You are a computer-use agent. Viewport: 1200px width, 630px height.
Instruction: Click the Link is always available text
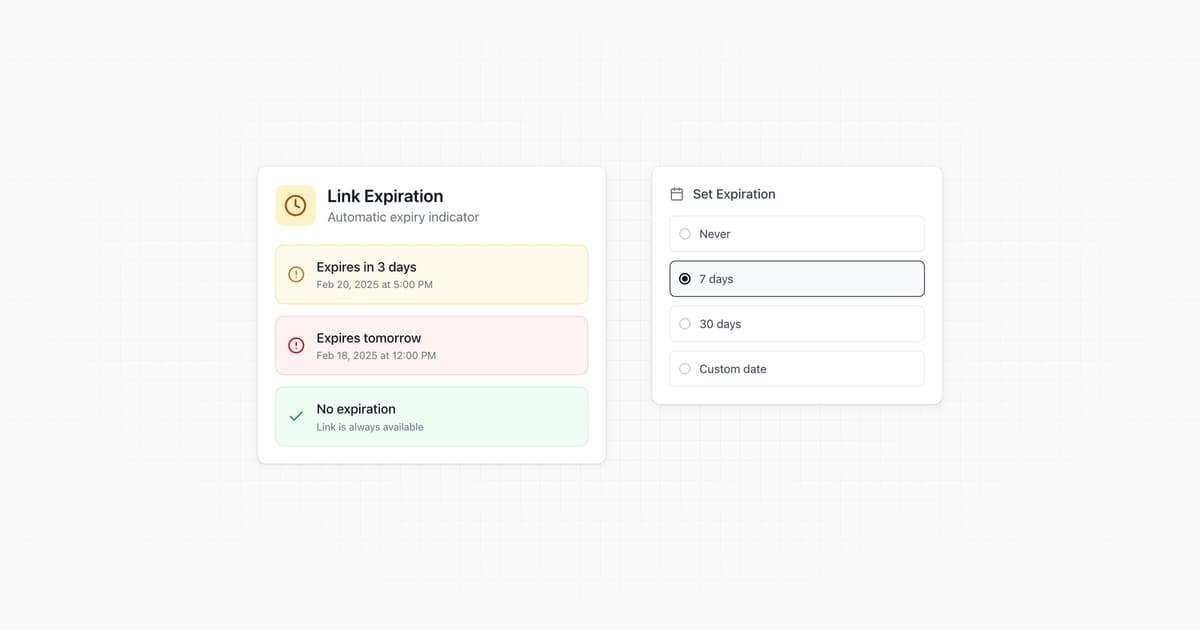tap(370, 427)
